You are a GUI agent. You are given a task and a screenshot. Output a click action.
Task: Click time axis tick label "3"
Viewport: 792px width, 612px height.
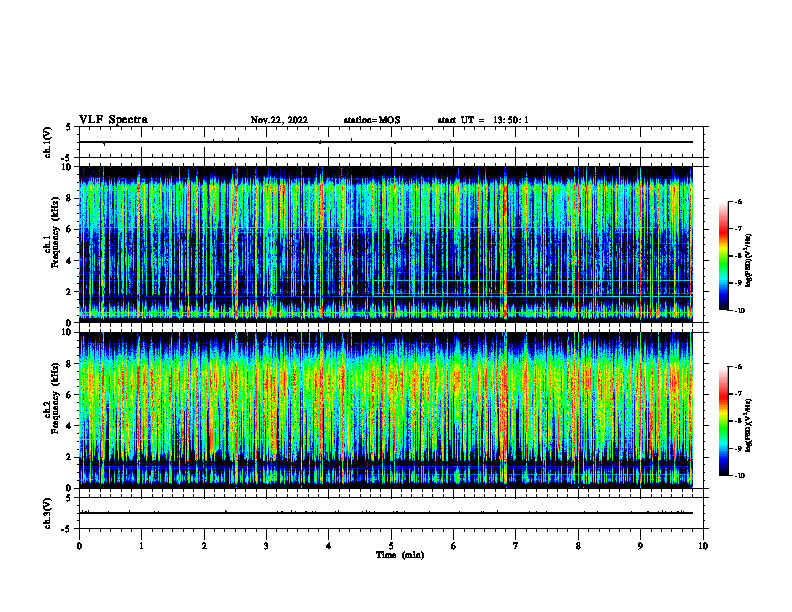266,546
